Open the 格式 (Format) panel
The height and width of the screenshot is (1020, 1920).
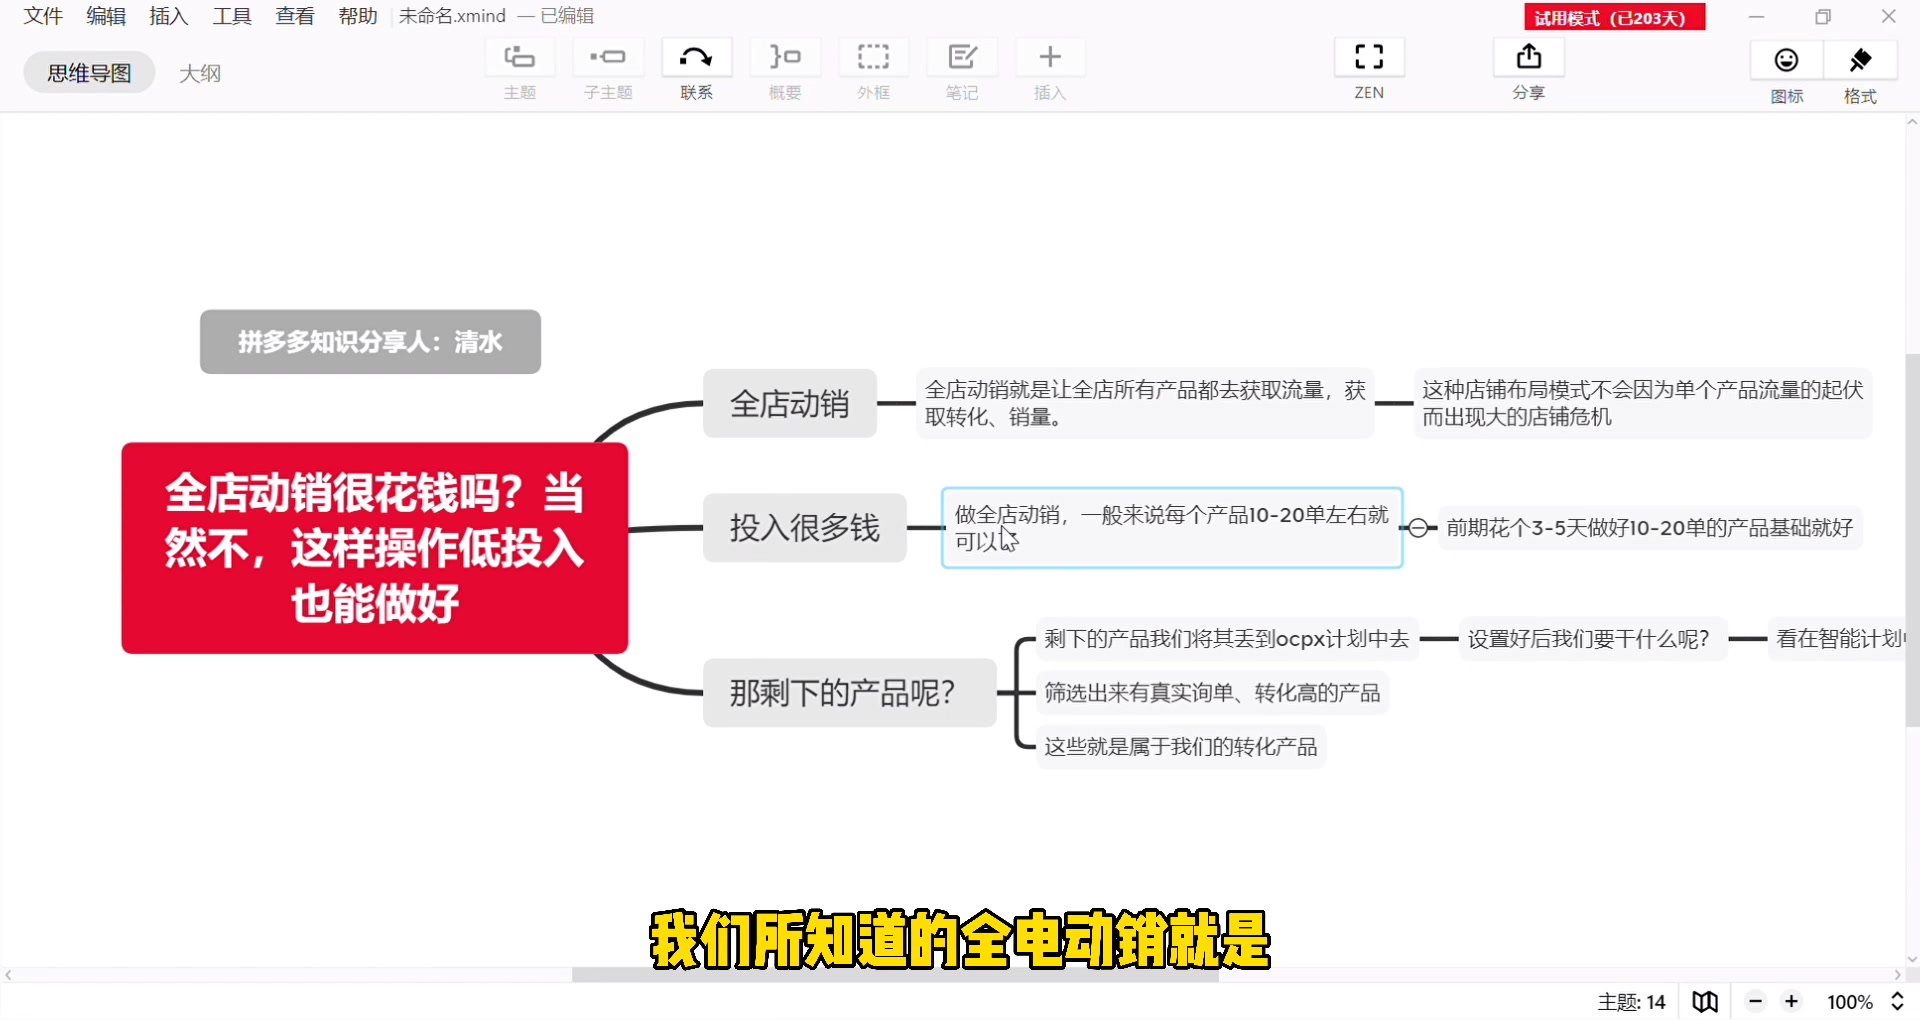coord(1860,60)
